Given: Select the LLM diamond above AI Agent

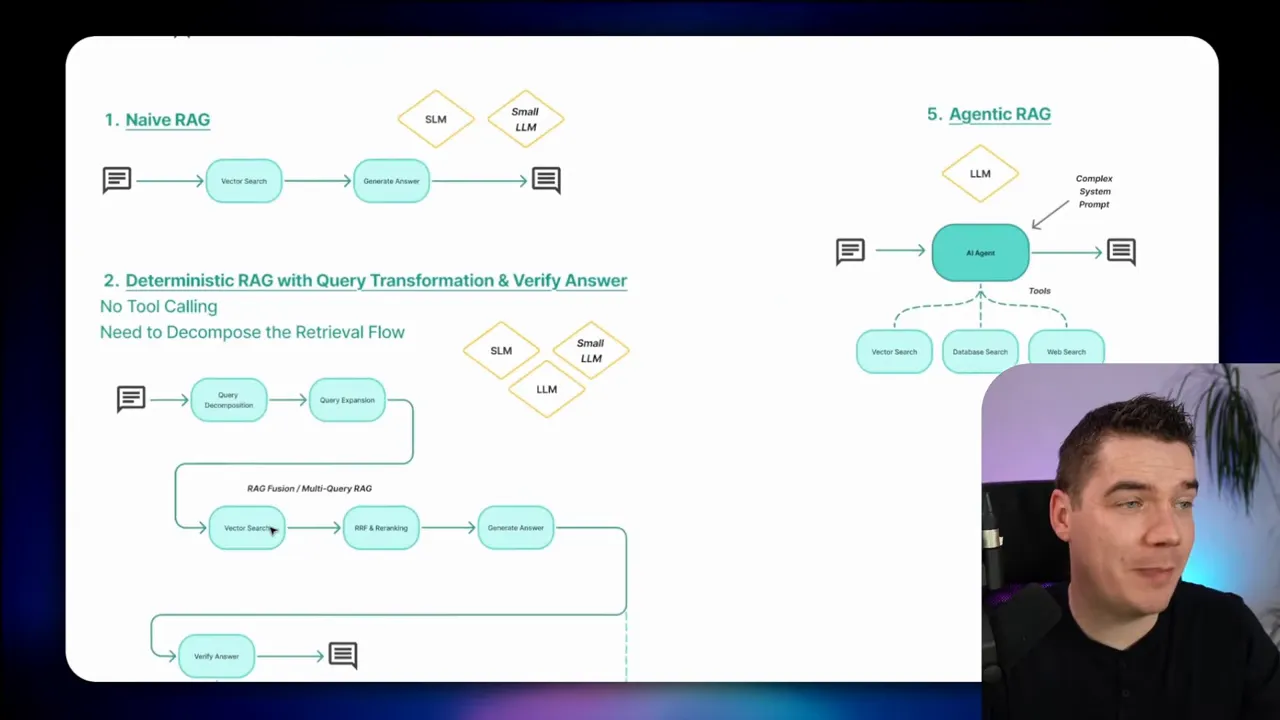Looking at the screenshot, I should click(x=980, y=172).
